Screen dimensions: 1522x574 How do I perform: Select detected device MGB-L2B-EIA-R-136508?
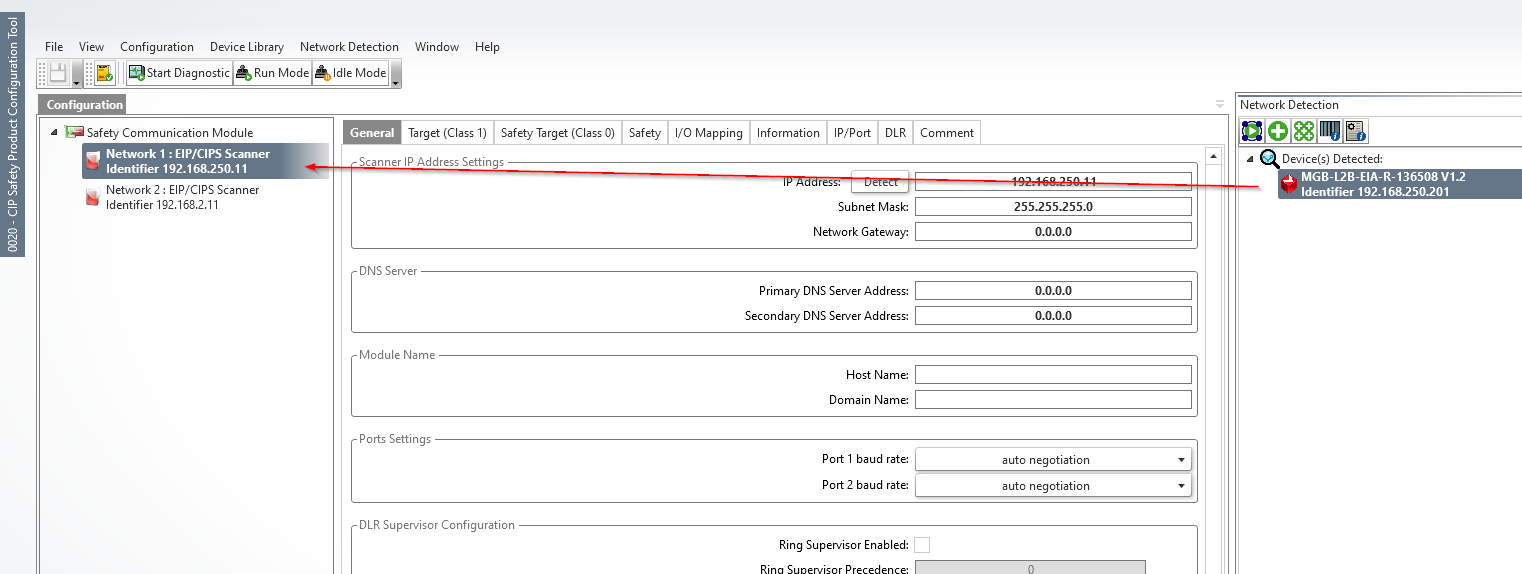(1382, 184)
